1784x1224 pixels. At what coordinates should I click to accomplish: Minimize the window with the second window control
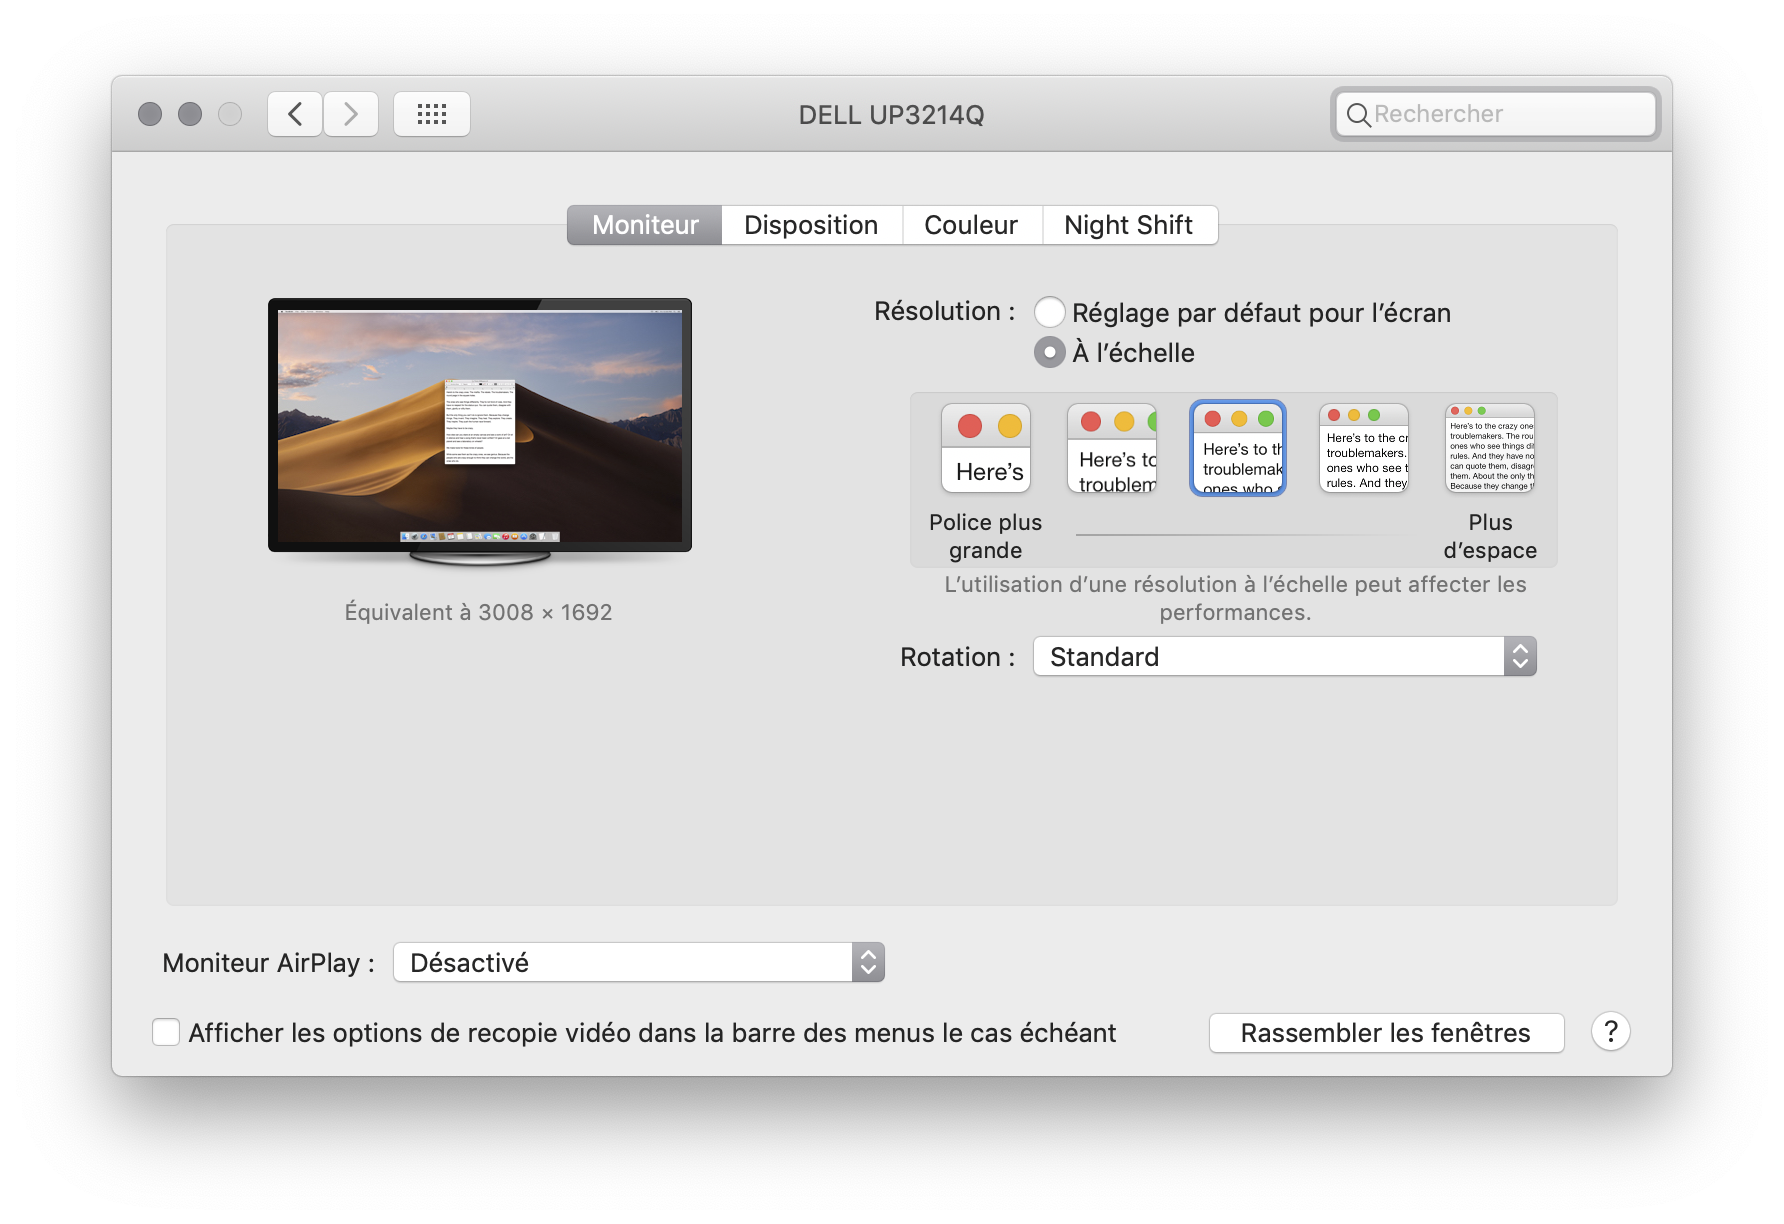[x=190, y=114]
